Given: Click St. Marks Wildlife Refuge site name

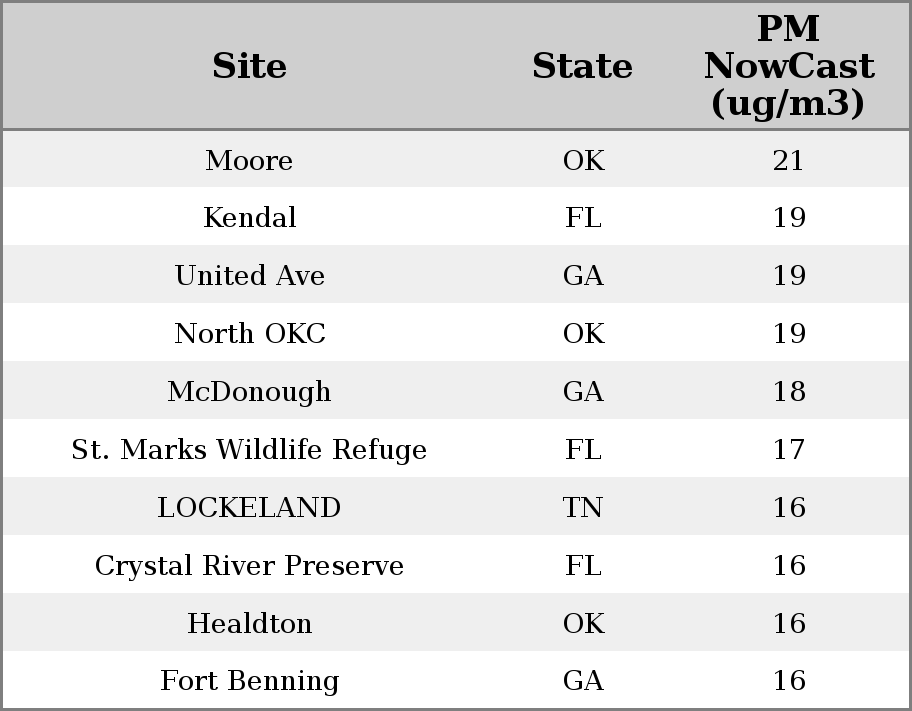Looking at the screenshot, I should tap(249, 449).
